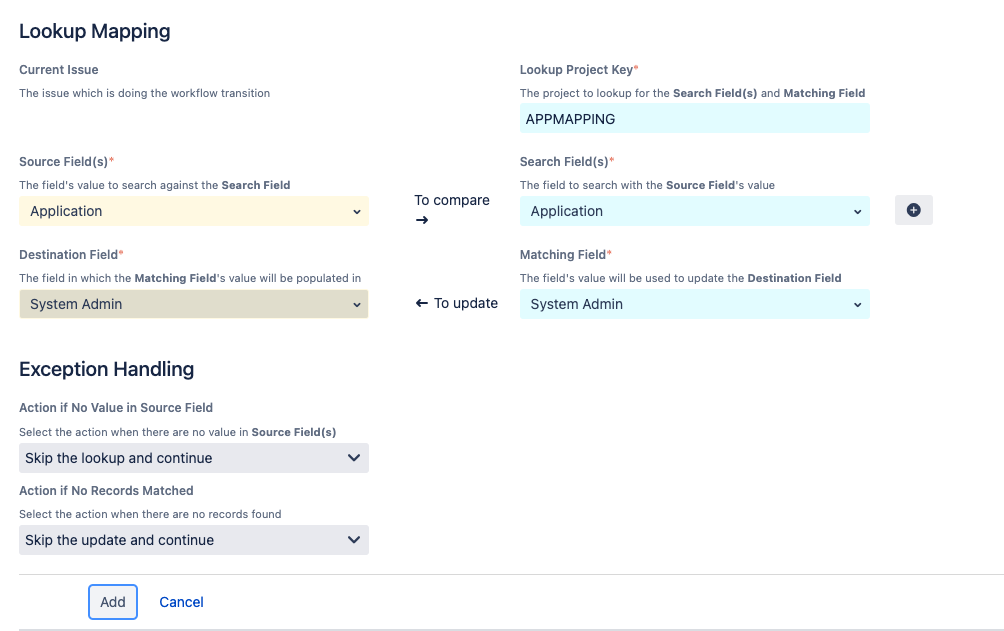Open the Destination Field dropdown
Image resolution: width=1004 pixels, height=631 pixels.
coord(193,303)
